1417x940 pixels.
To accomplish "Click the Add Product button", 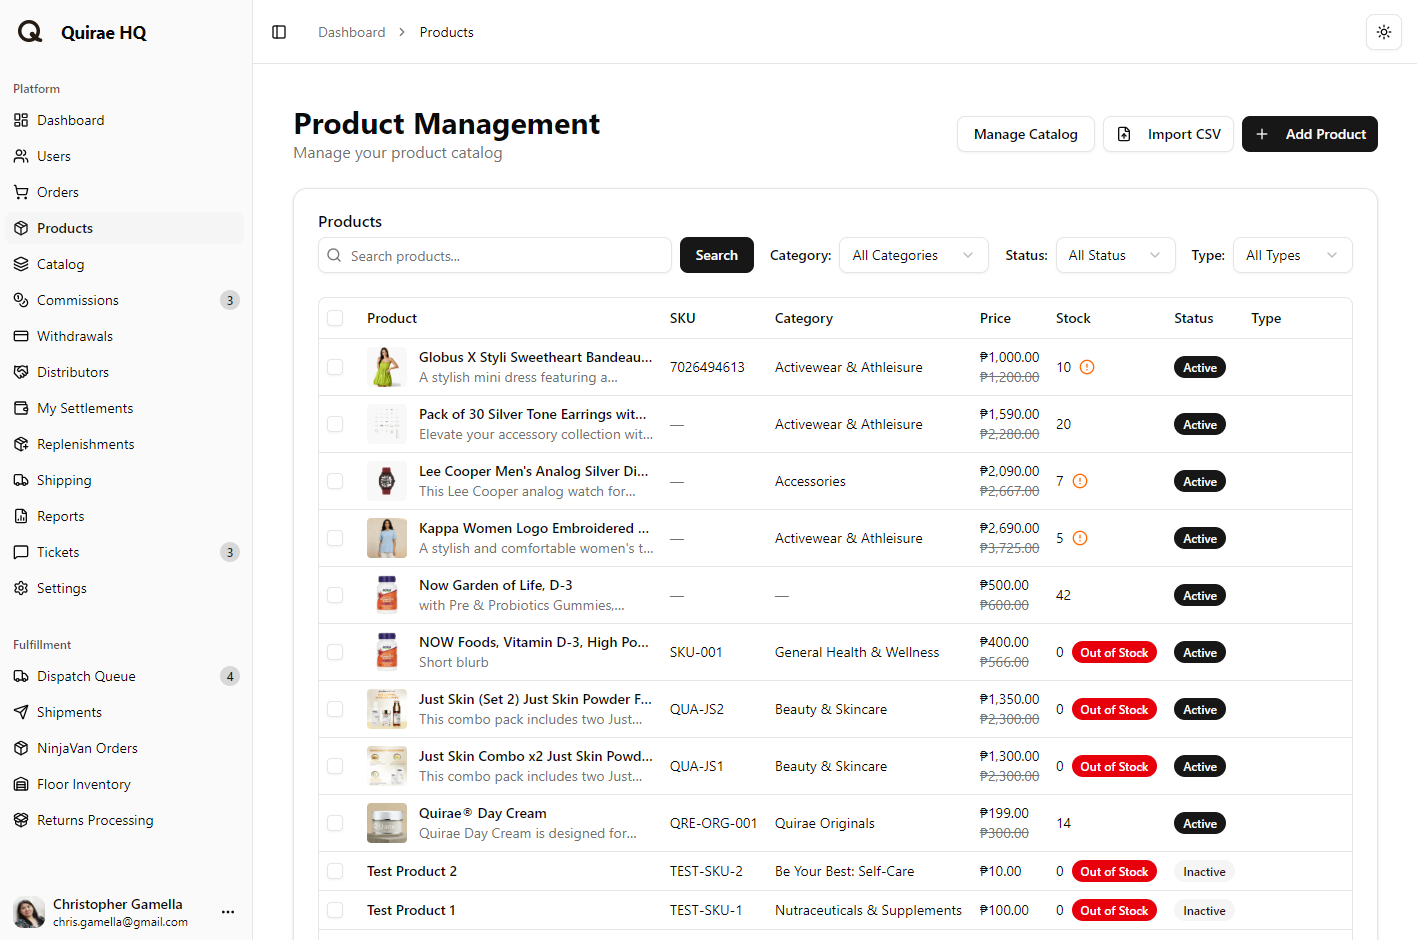I will tap(1309, 134).
